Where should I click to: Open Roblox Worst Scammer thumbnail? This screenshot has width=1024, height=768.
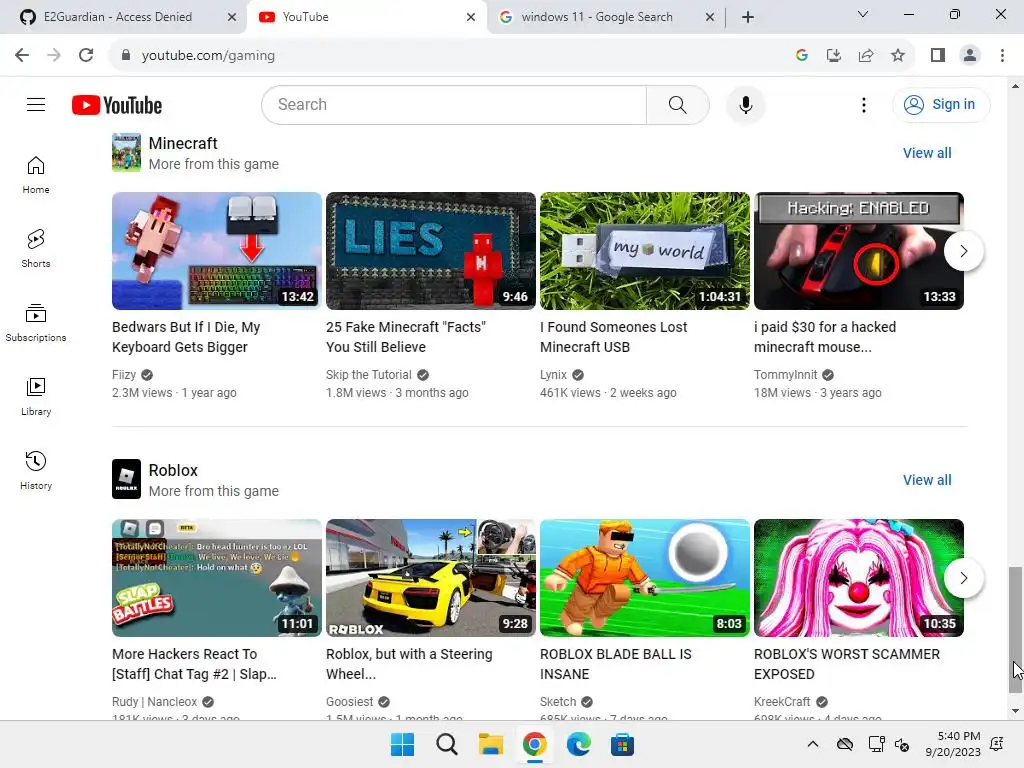pos(859,578)
